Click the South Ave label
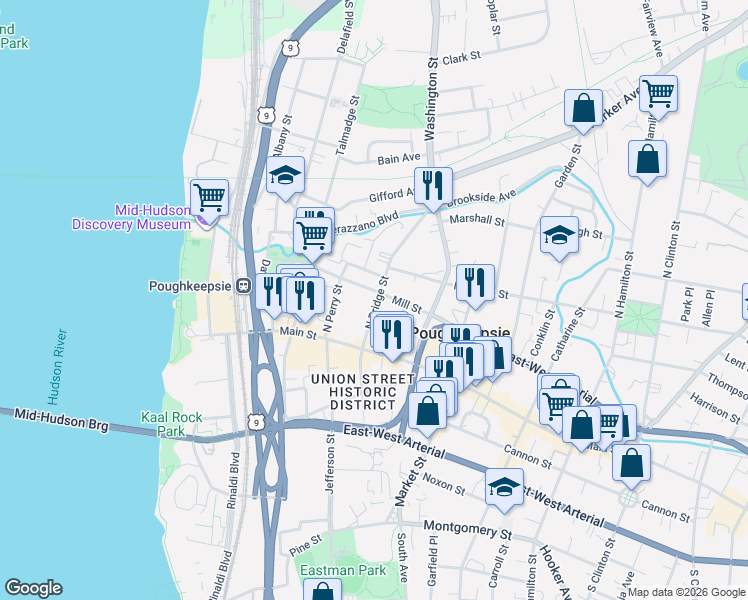Image resolution: width=748 pixels, height=600 pixels. pyautogui.click(x=402, y=558)
